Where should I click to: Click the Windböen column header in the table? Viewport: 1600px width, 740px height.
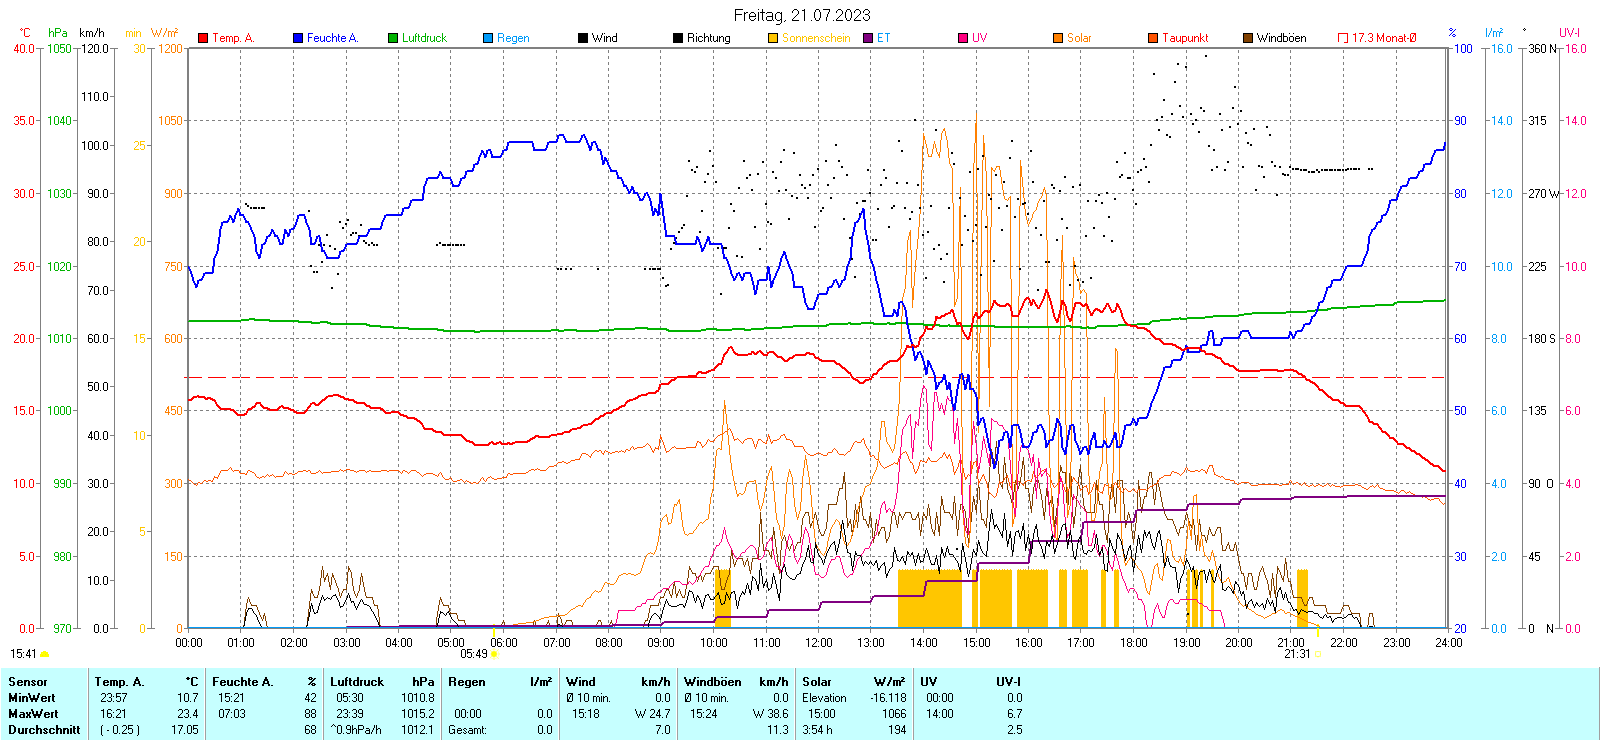713,682
